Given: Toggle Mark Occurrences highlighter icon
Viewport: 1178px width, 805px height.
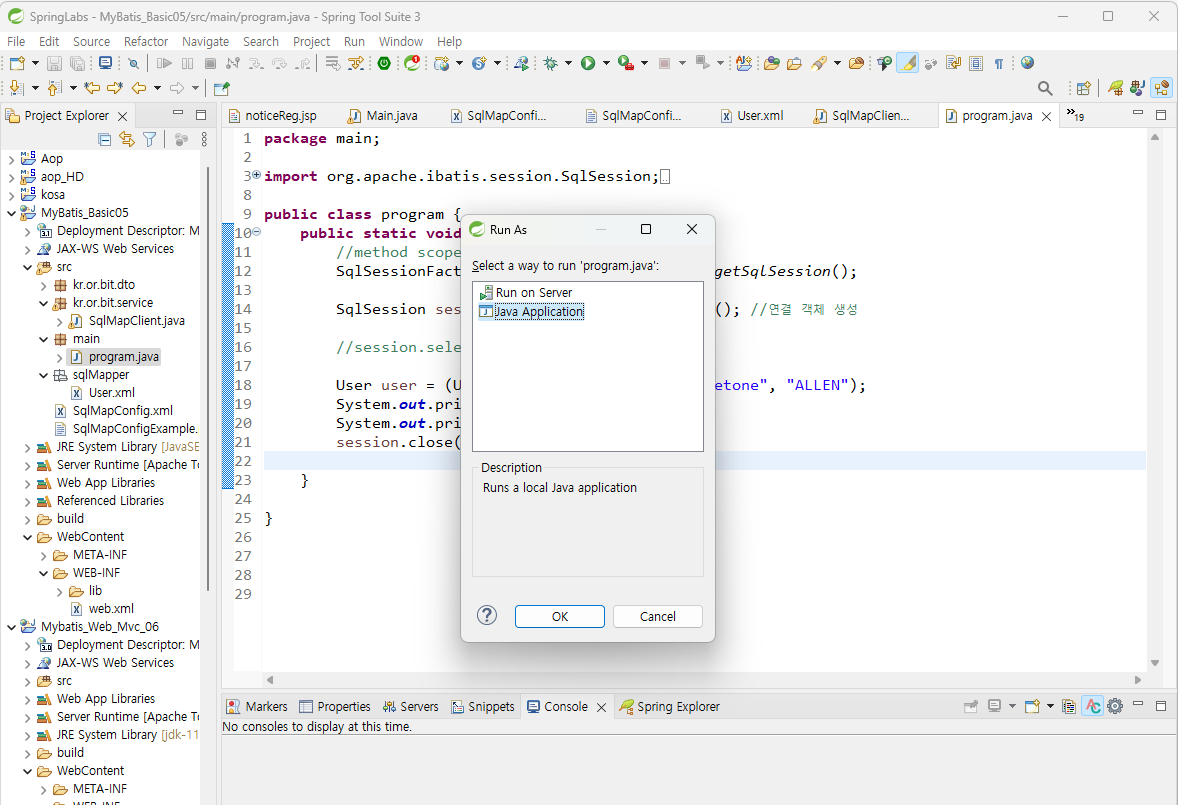Looking at the screenshot, I should (908, 63).
